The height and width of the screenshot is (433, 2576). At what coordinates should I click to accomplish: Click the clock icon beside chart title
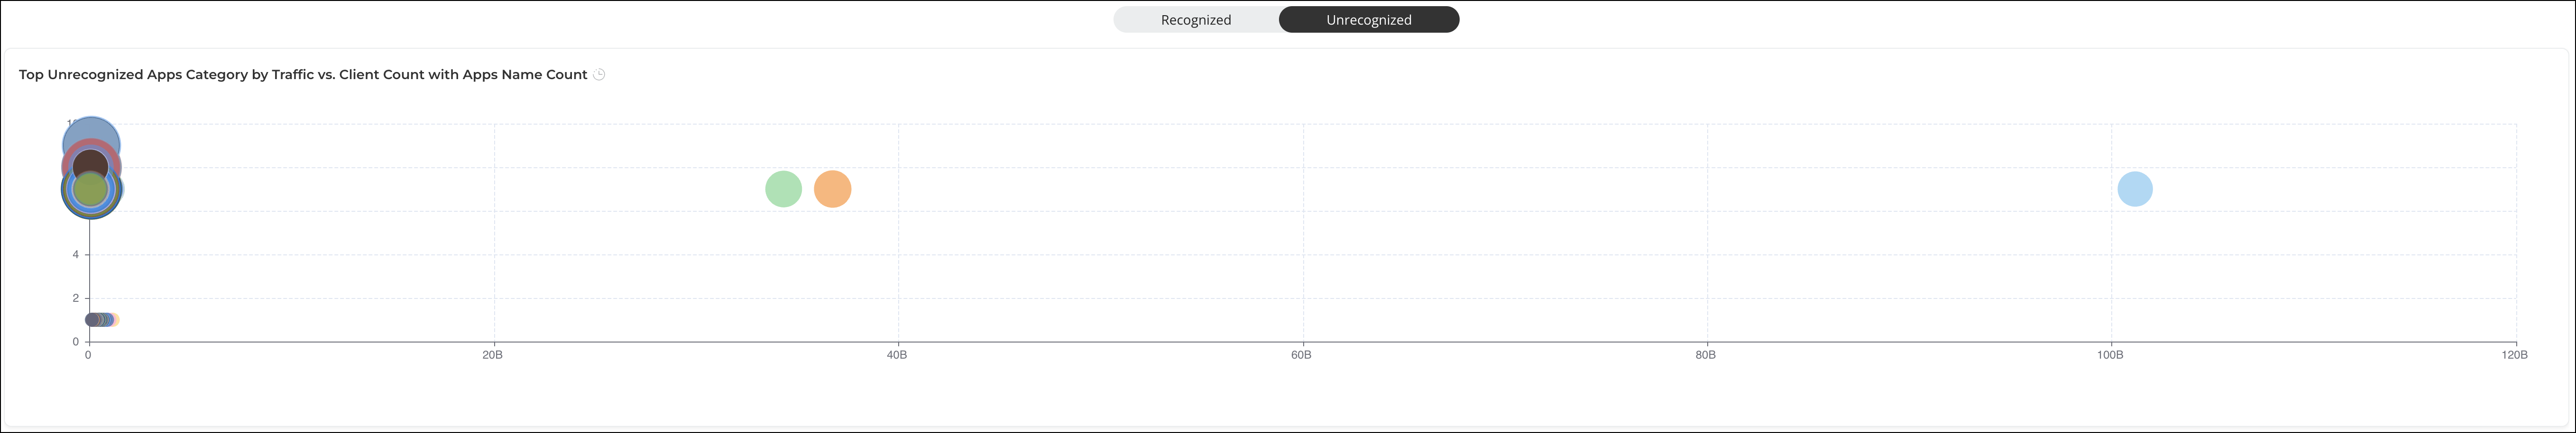pos(599,75)
